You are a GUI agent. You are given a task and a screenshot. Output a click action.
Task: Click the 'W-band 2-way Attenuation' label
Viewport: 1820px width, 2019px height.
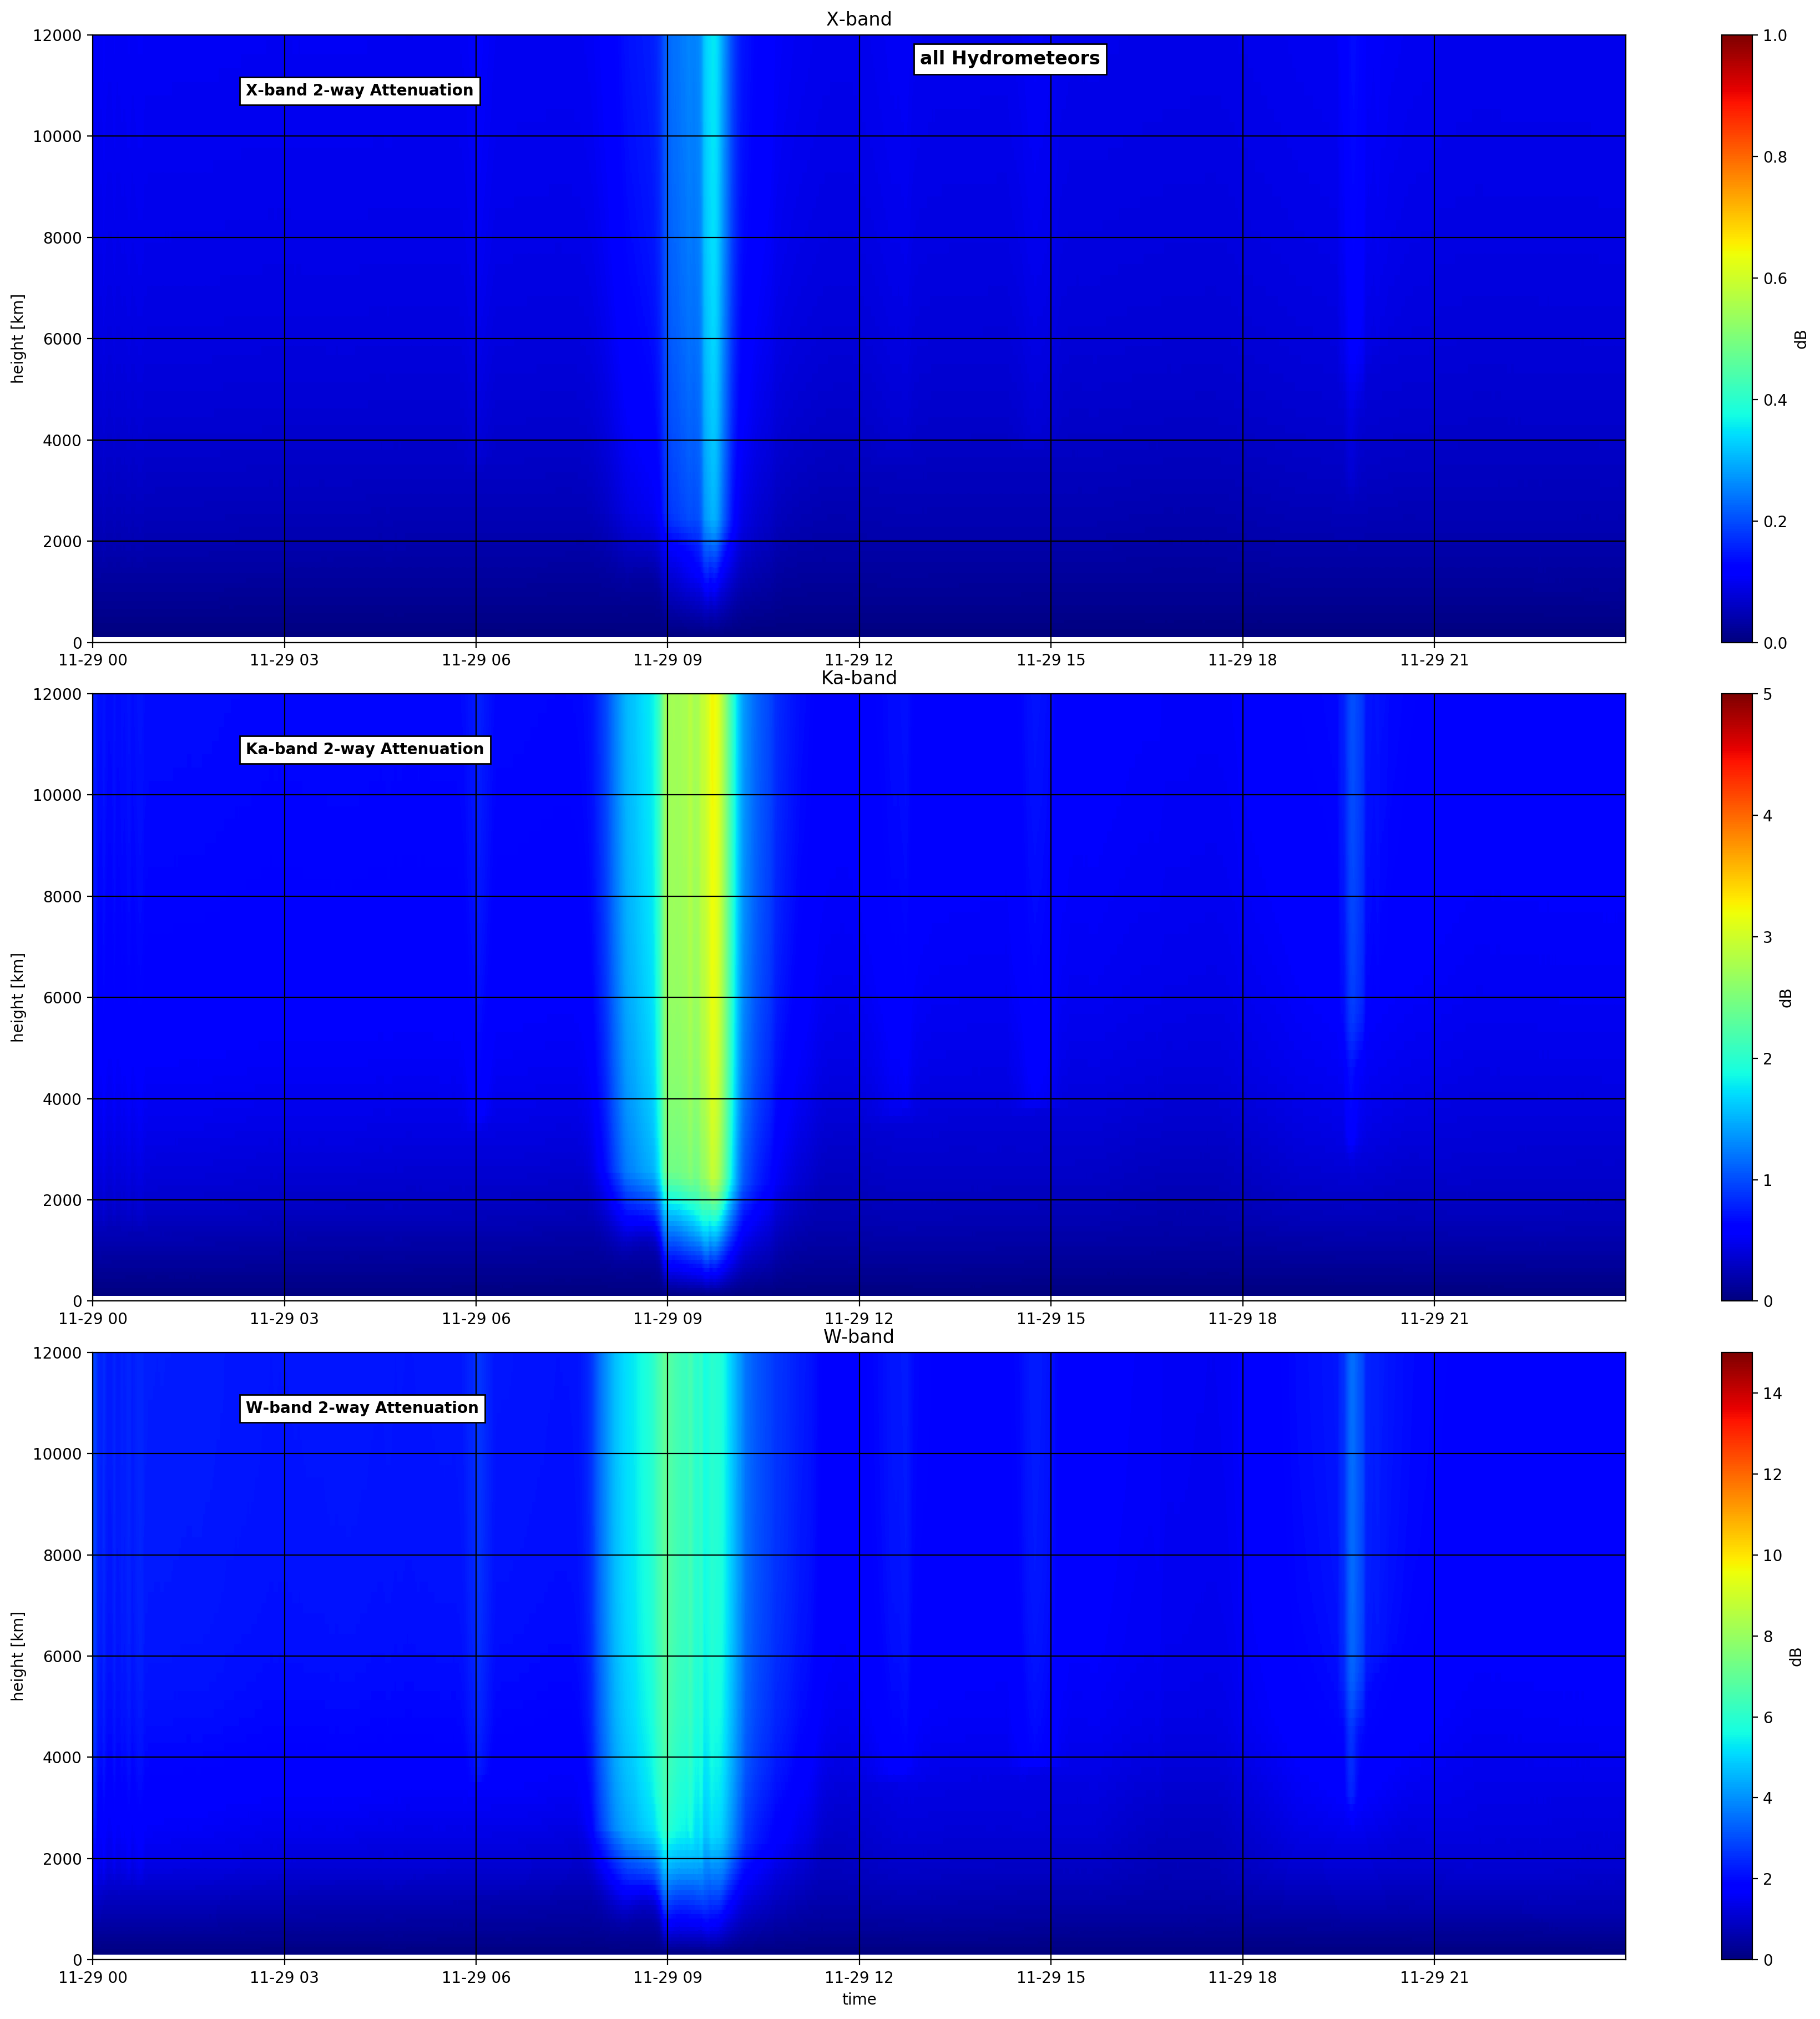tap(362, 1408)
